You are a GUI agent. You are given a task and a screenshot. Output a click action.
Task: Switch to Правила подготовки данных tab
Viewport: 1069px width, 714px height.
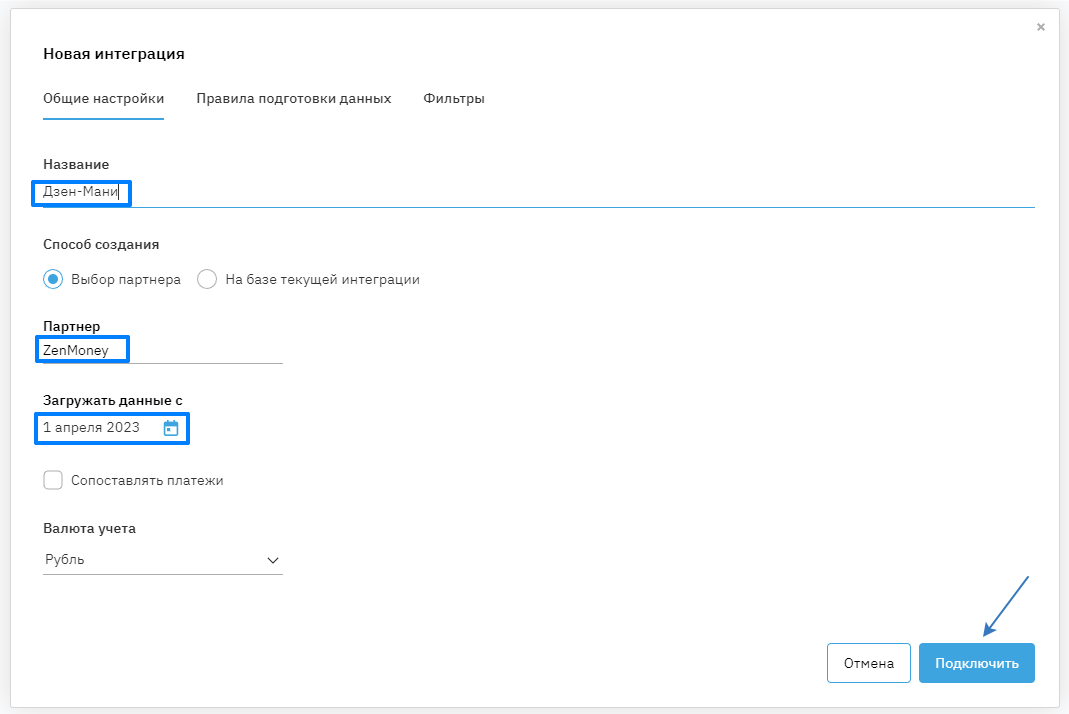[x=293, y=99]
